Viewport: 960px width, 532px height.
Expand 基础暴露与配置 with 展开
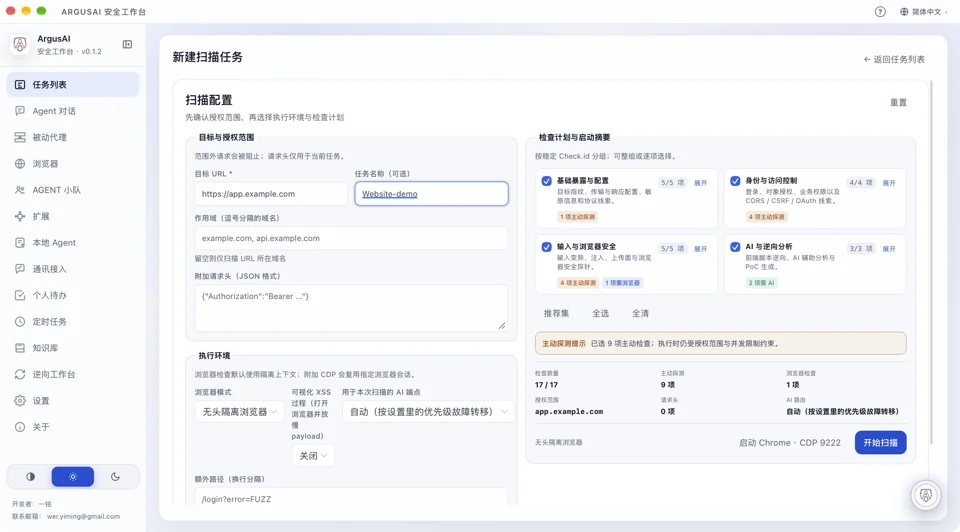click(x=700, y=182)
